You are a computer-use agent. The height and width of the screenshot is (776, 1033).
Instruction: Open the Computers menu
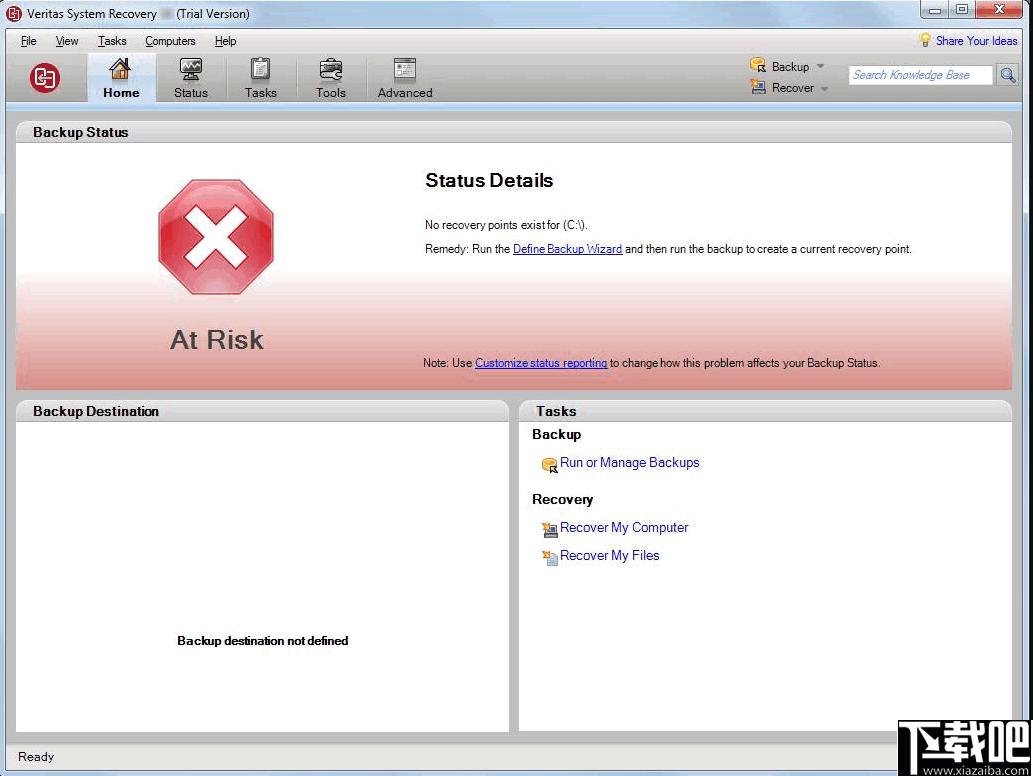[x=170, y=41]
